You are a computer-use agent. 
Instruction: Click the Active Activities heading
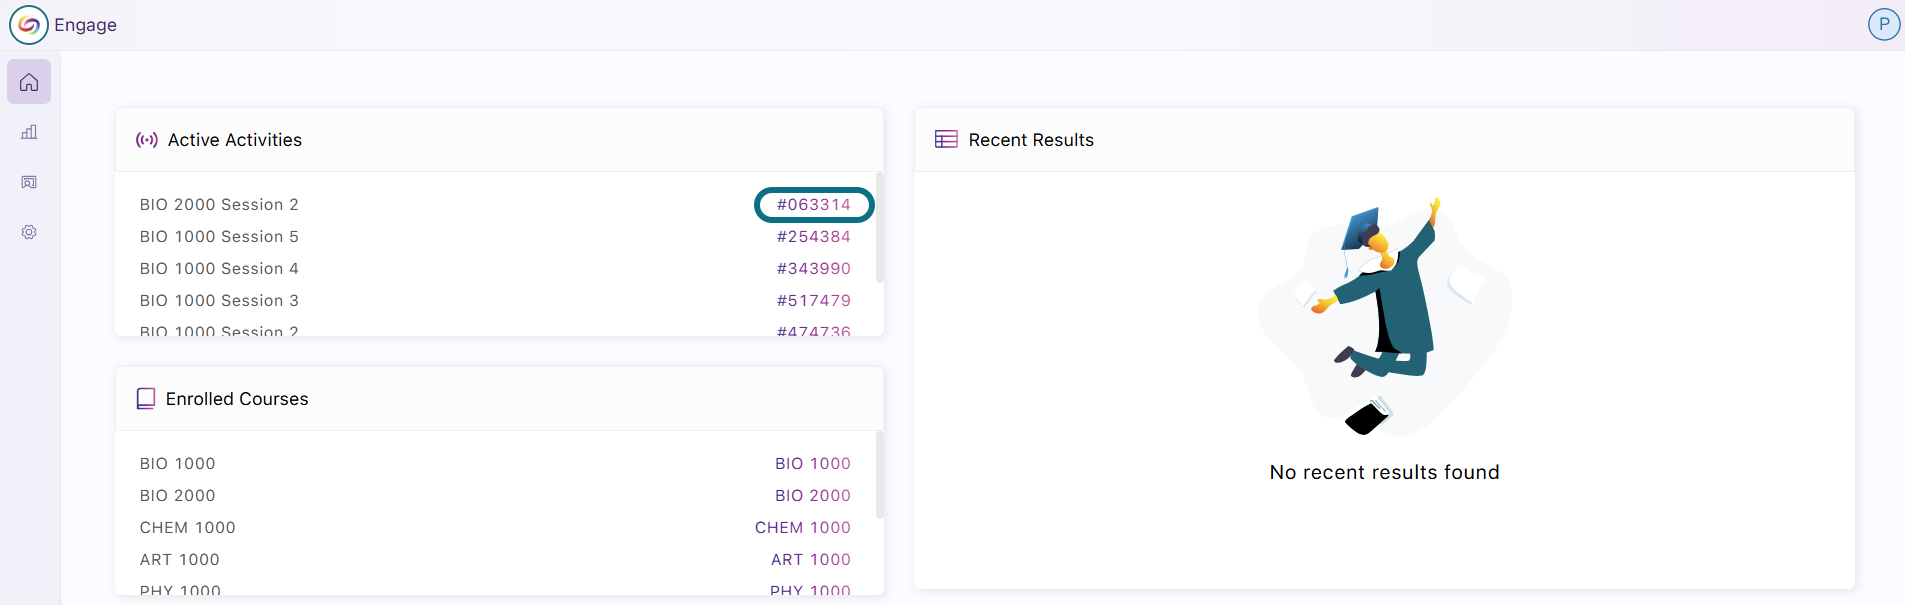[235, 140]
